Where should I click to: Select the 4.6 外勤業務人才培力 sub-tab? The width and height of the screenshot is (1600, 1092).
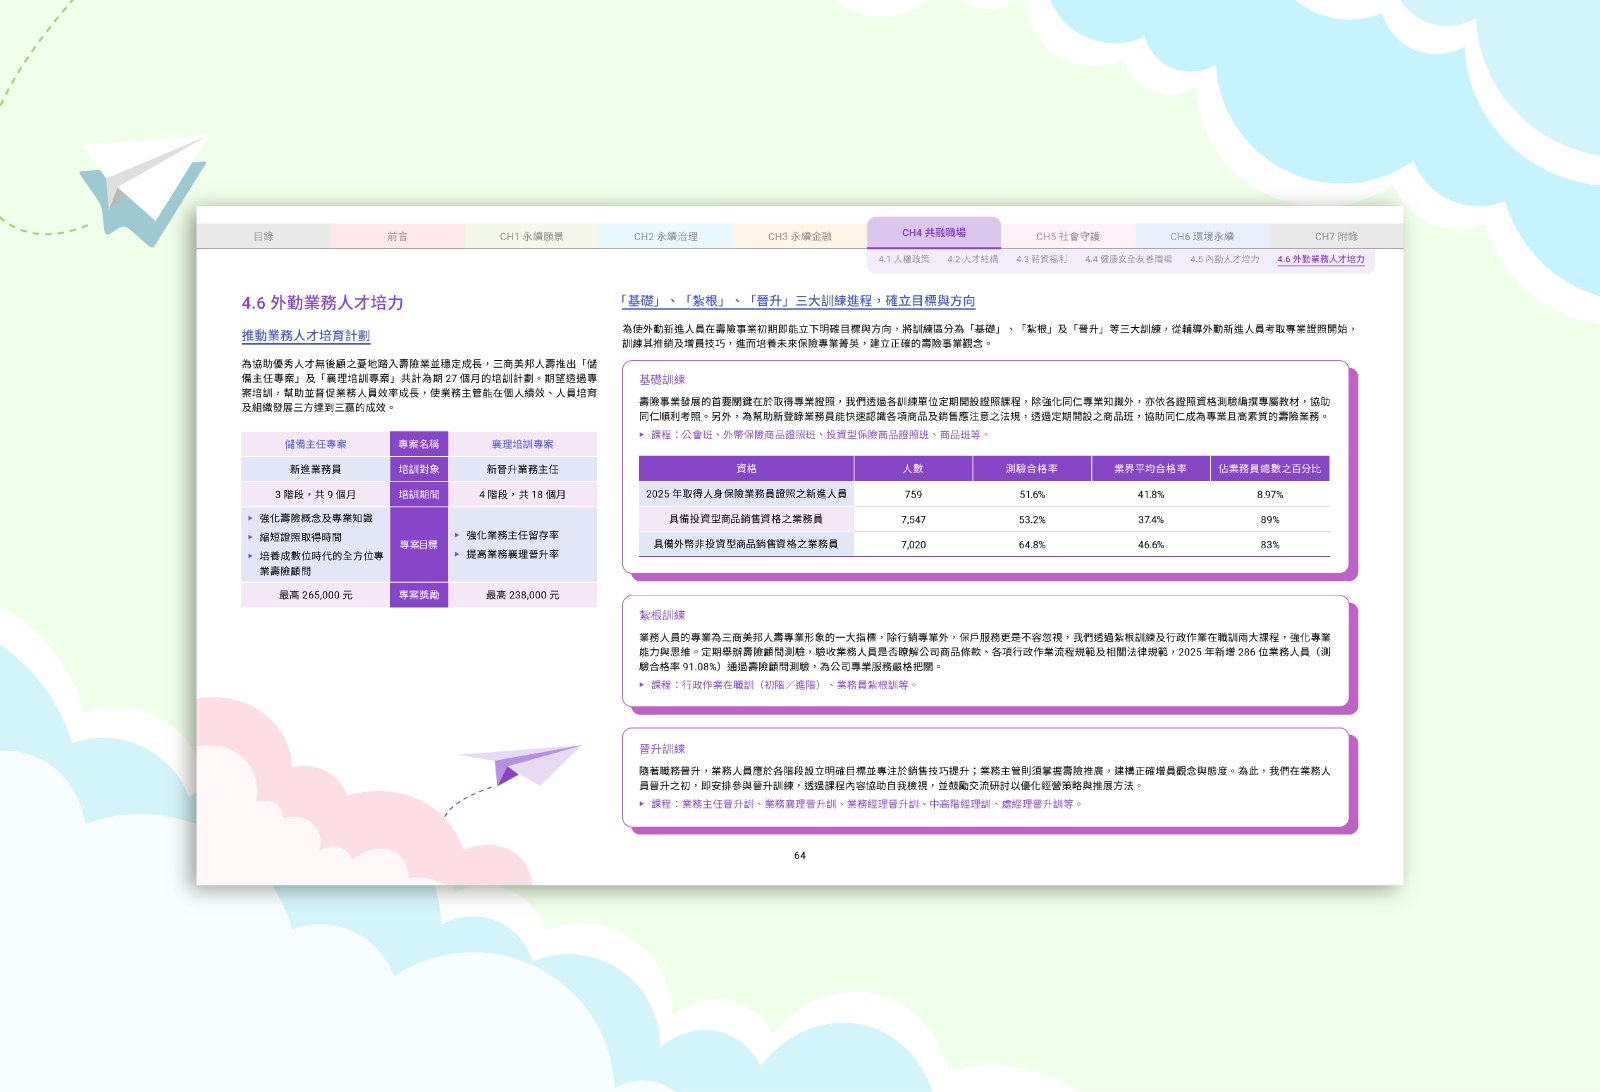1320,259
